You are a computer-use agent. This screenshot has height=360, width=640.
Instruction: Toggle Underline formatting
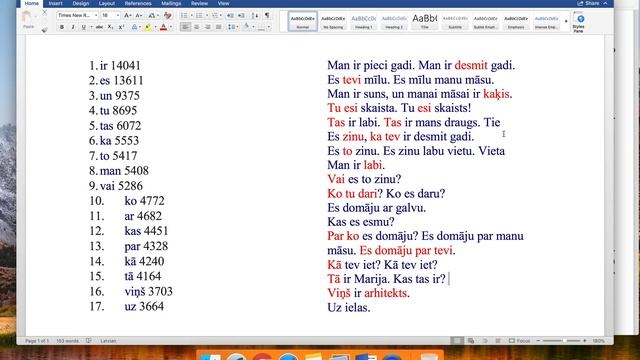click(x=84, y=27)
